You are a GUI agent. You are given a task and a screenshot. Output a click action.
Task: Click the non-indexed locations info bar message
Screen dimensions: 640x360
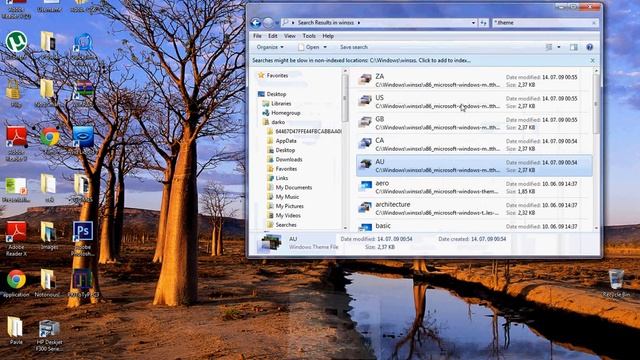pos(361,60)
